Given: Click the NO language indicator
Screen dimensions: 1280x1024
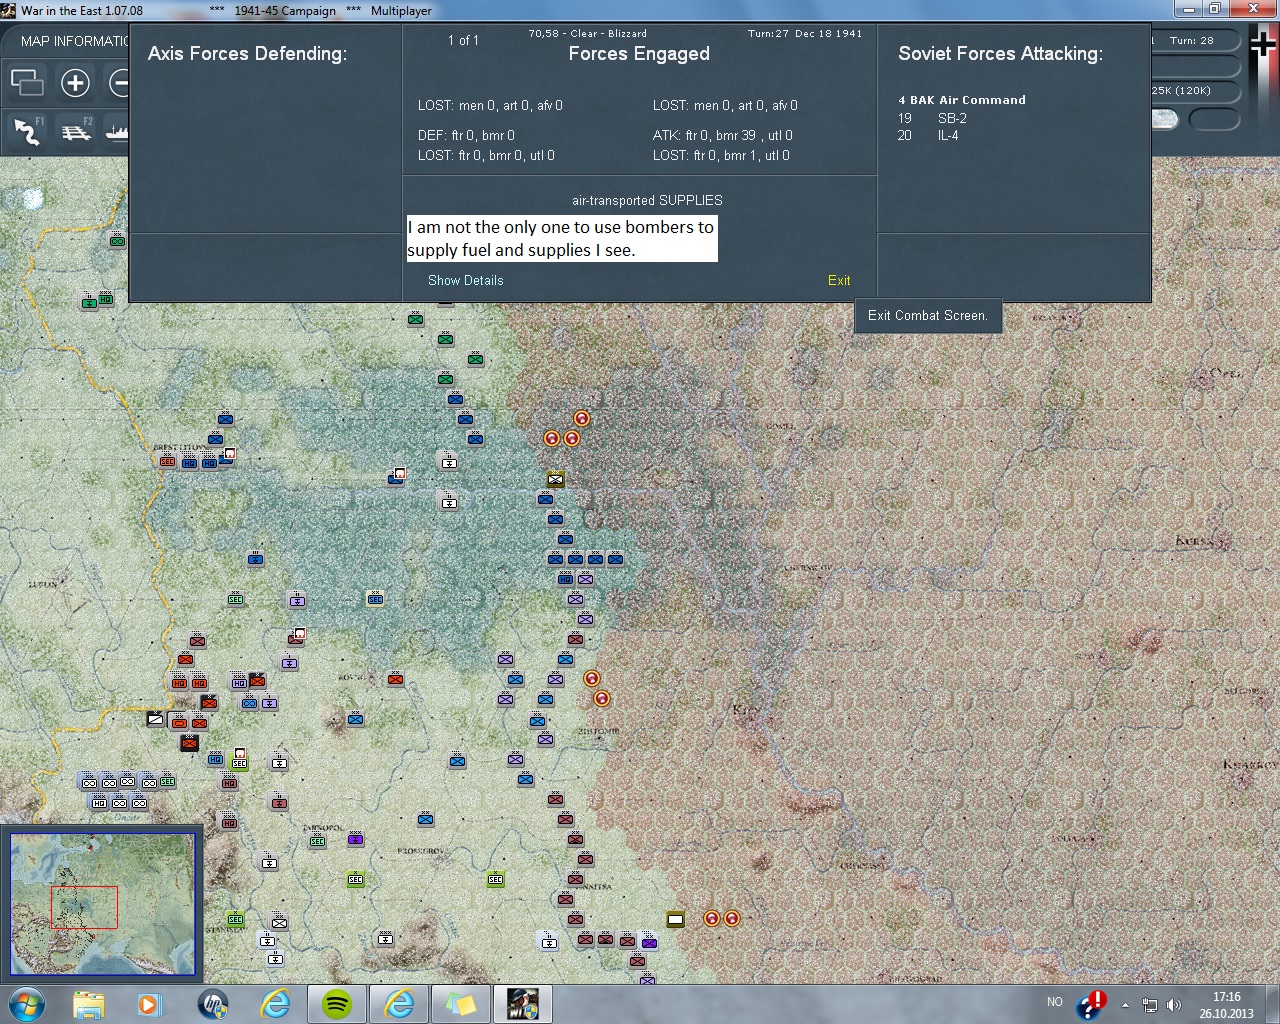Looking at the screenshot, I should point(1055,1002).
